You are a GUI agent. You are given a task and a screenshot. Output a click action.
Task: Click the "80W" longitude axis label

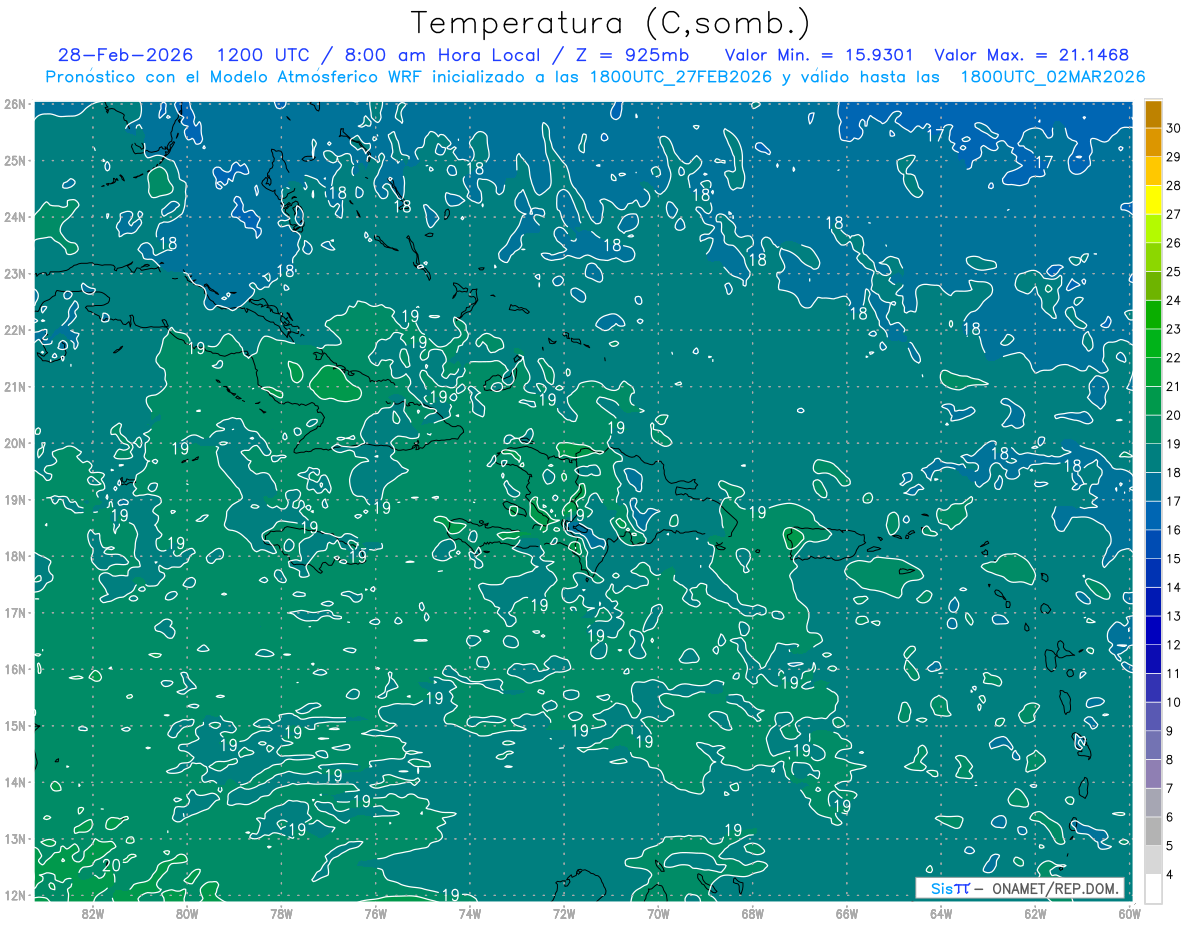186,913
